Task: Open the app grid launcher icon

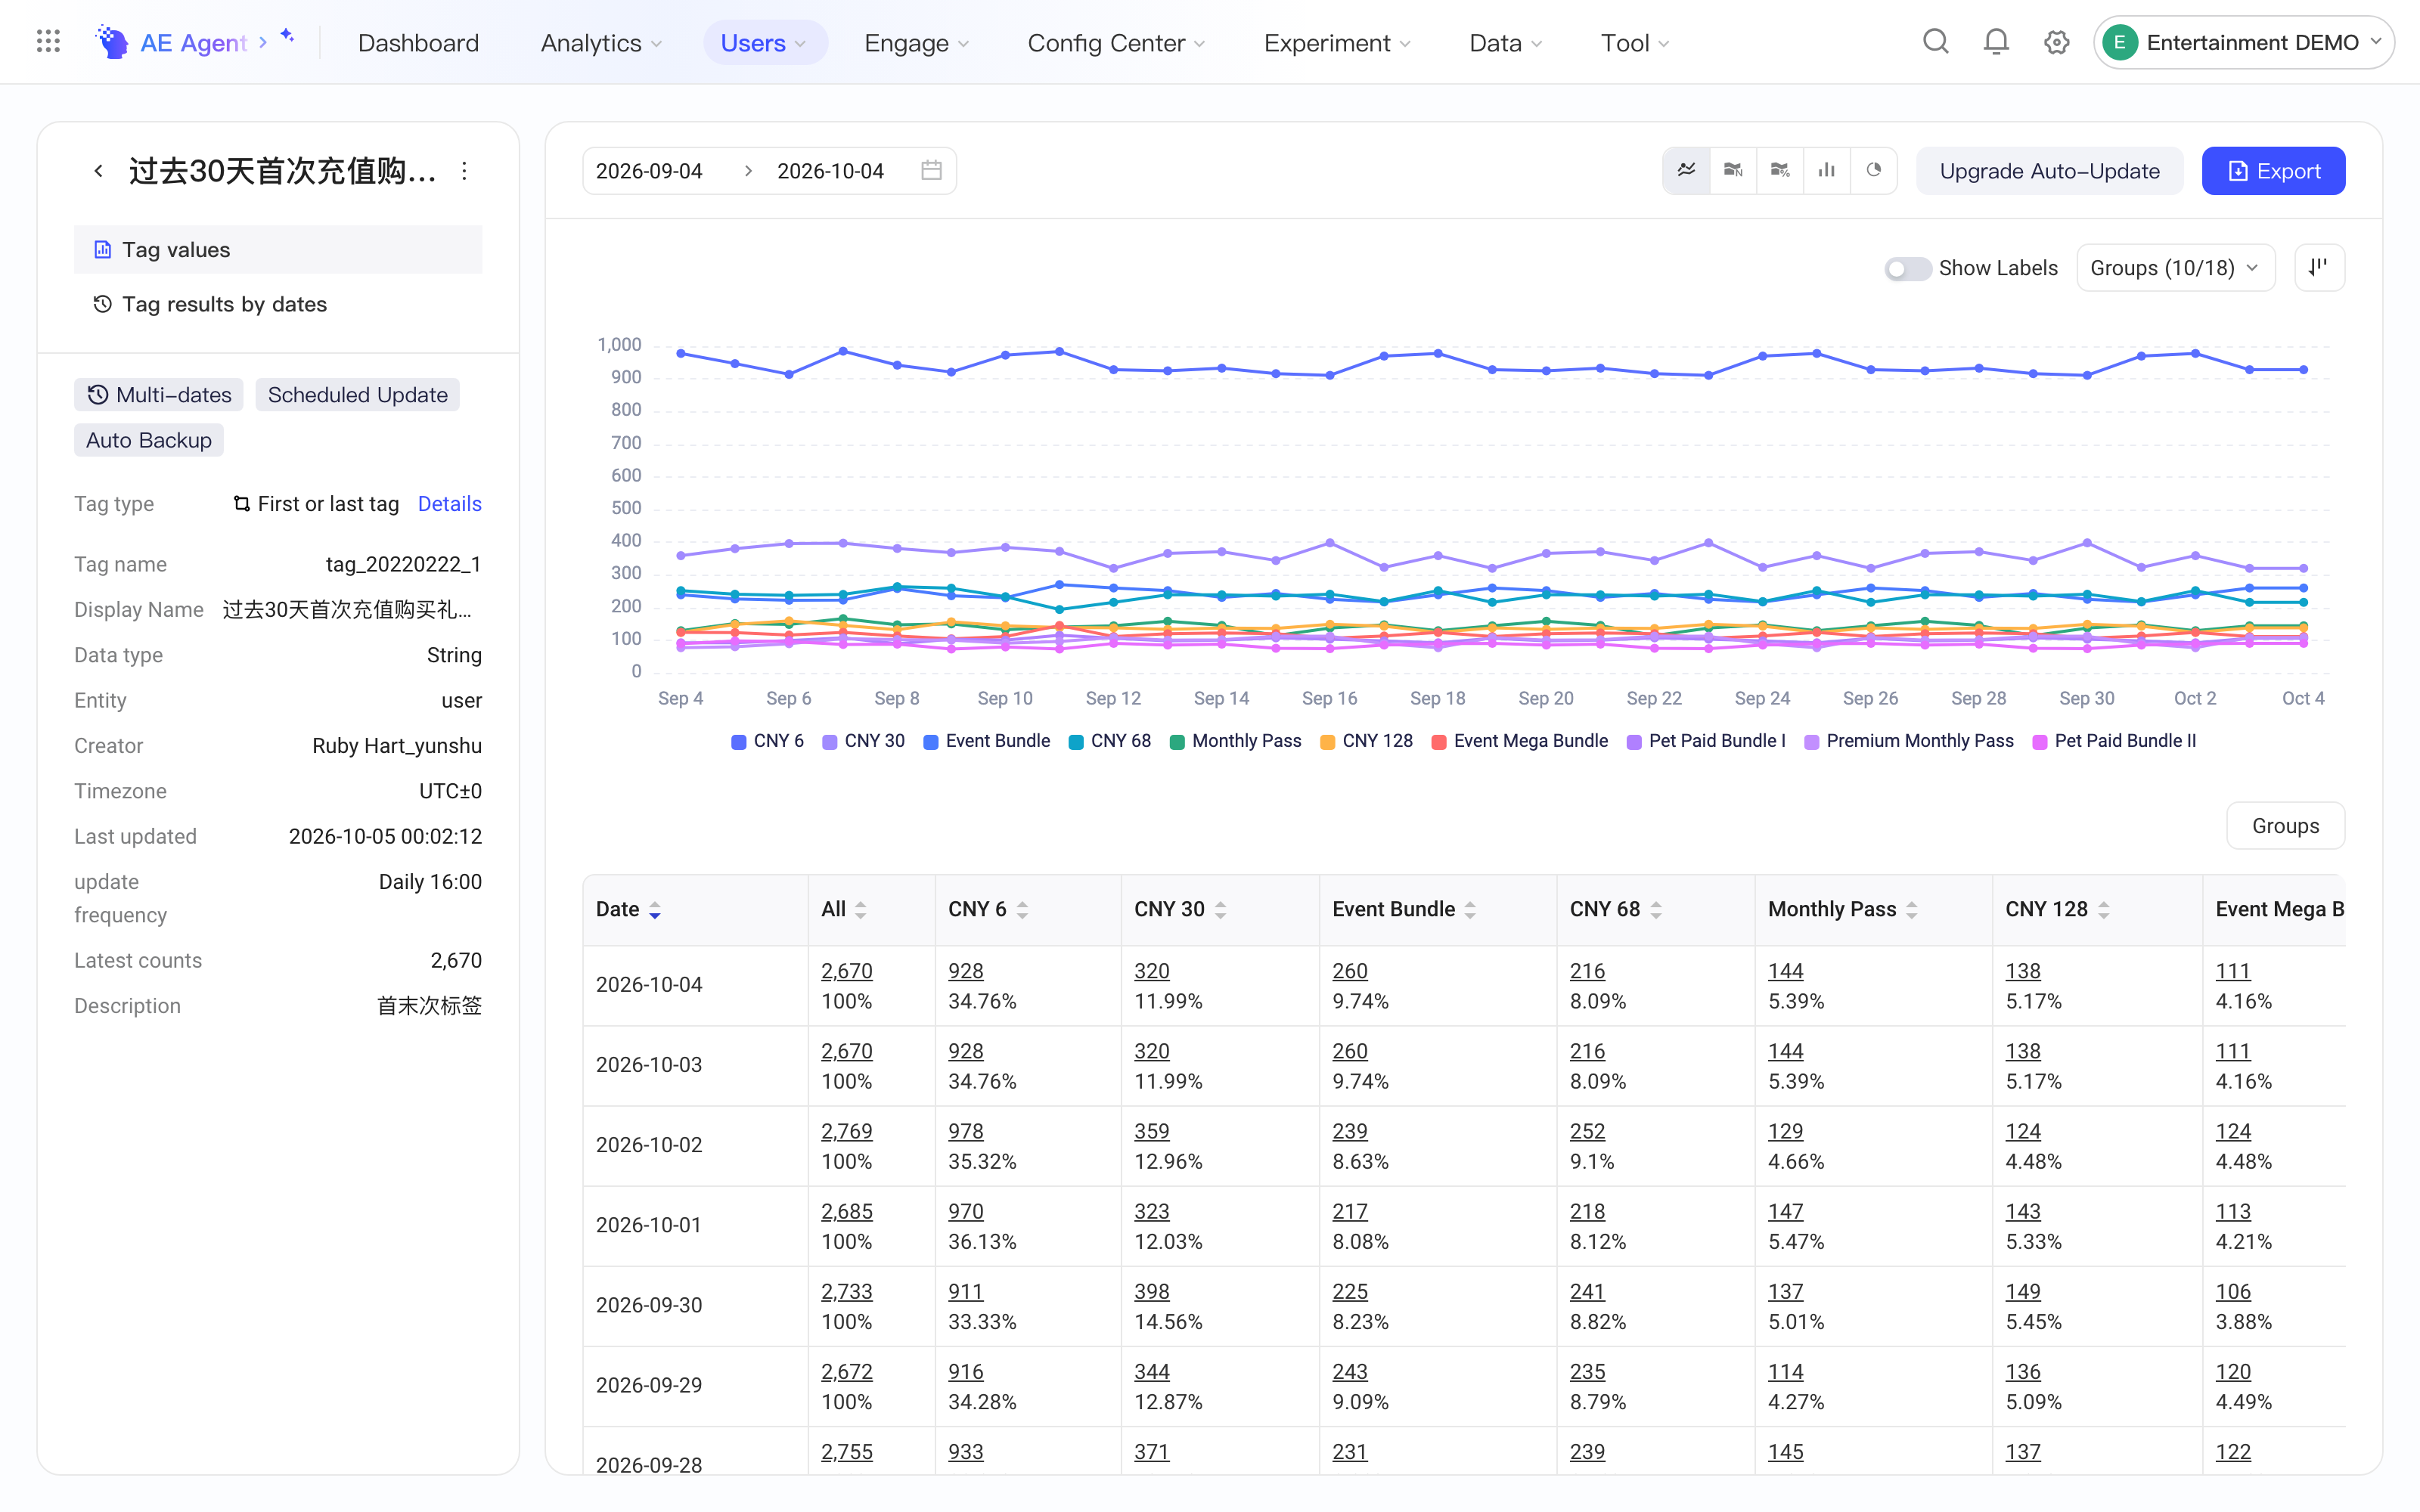Action: 48,42
